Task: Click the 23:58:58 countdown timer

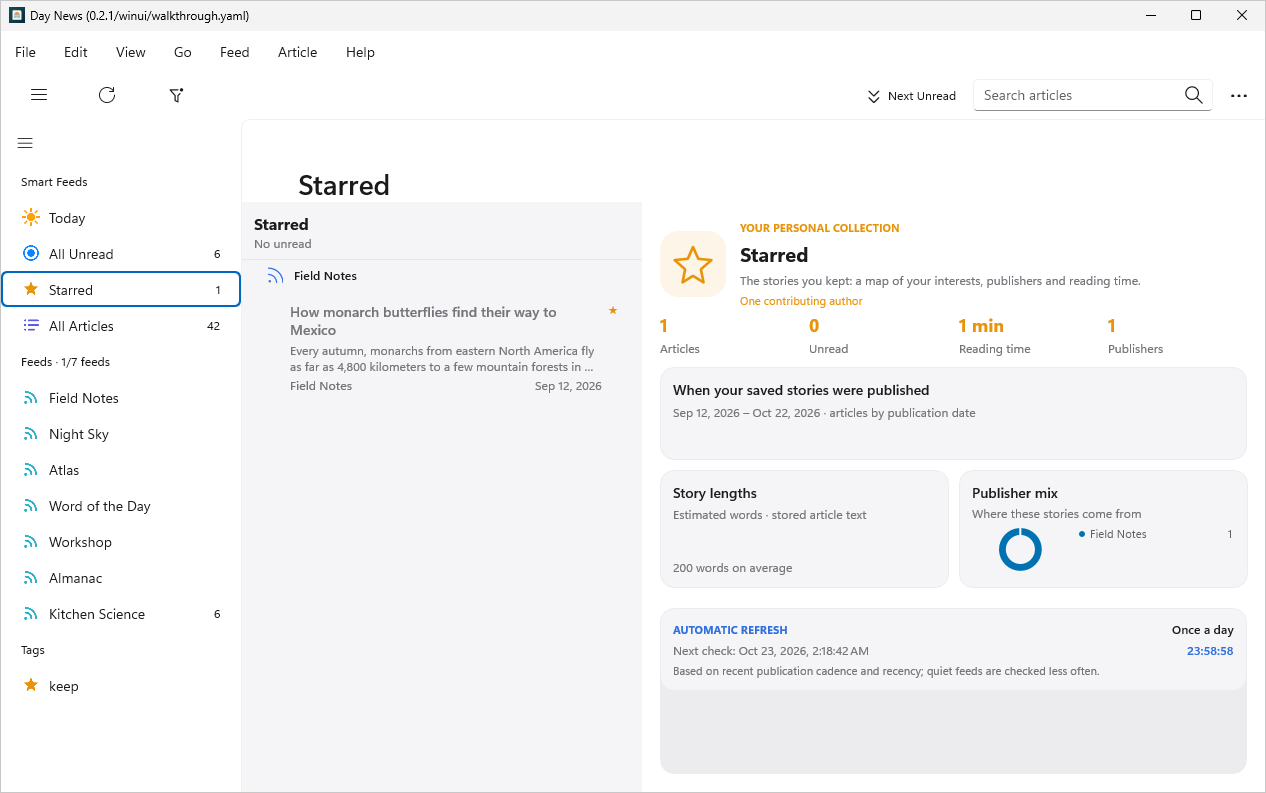Action: click(x=1210, y=651)
